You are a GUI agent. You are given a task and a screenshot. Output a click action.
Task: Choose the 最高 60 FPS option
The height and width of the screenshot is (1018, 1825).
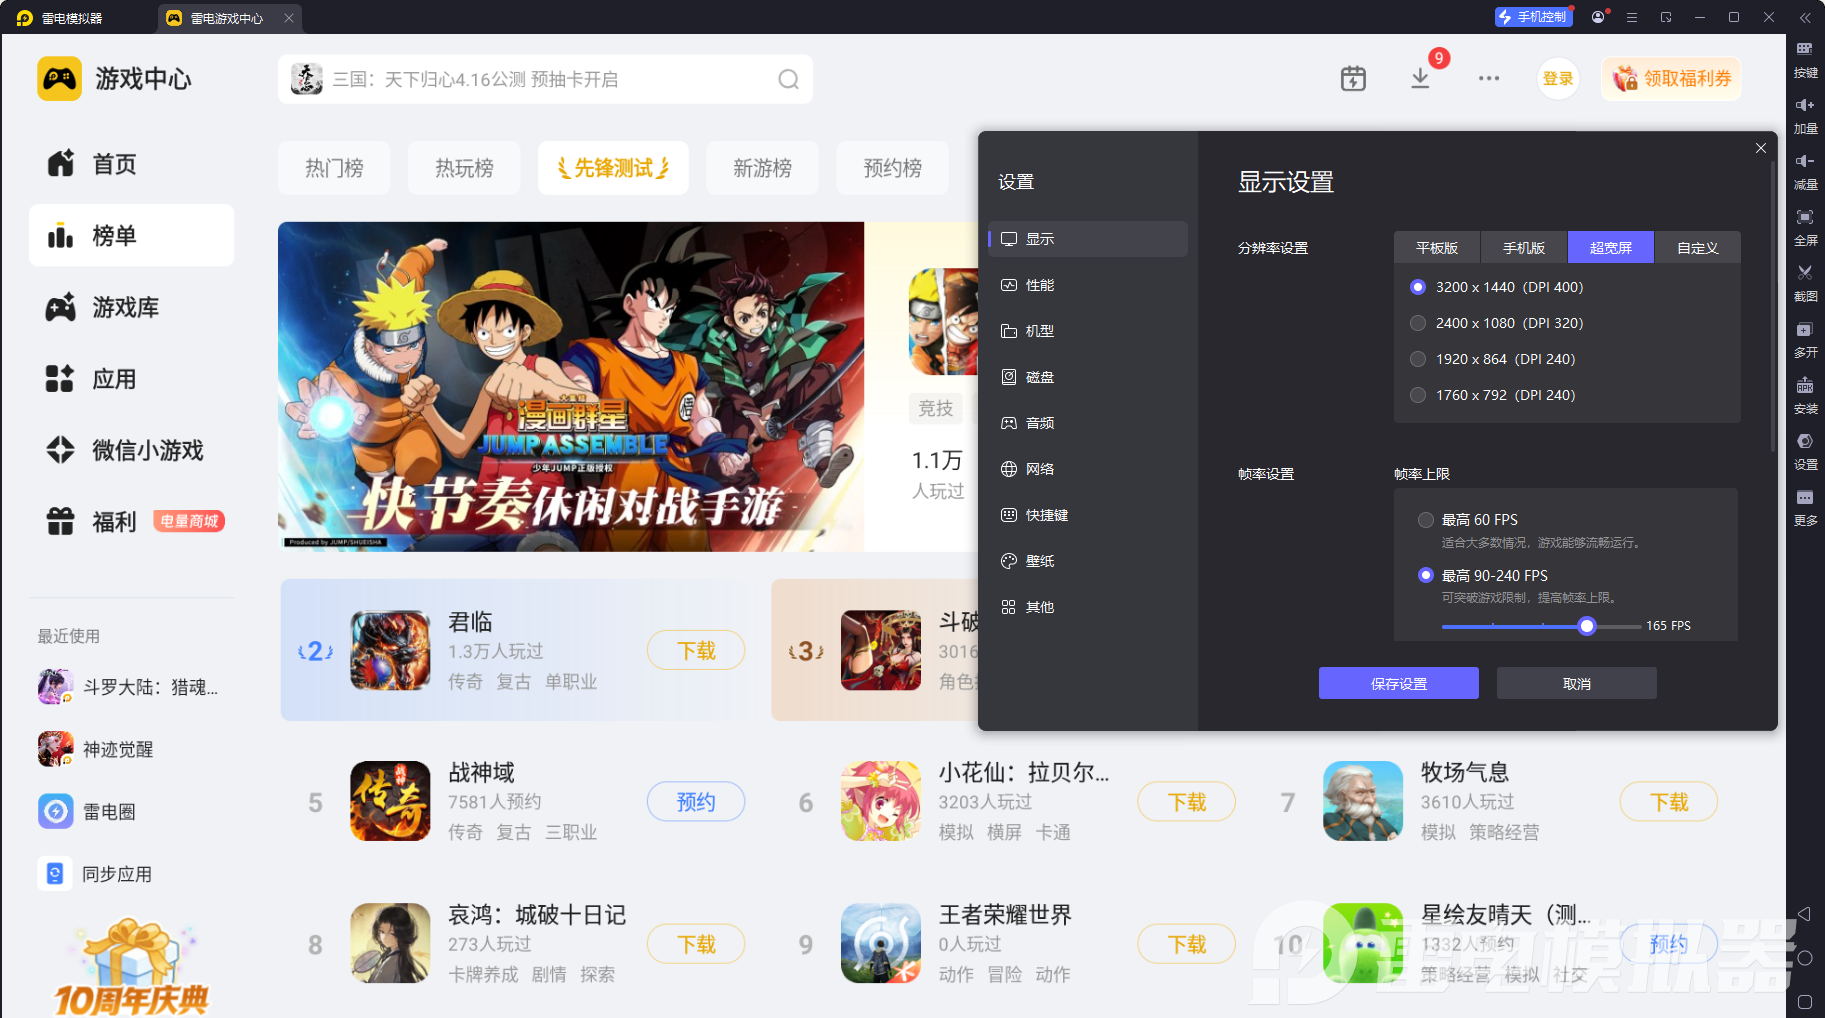coord(1426,520)
